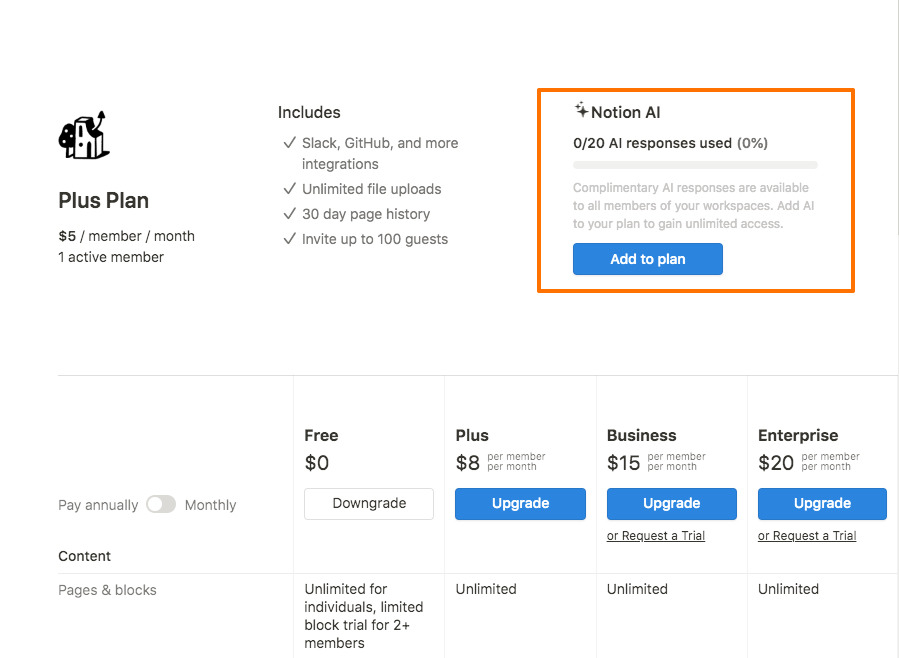
Task: Select the Pay annually label
Action: click(98, 505)
